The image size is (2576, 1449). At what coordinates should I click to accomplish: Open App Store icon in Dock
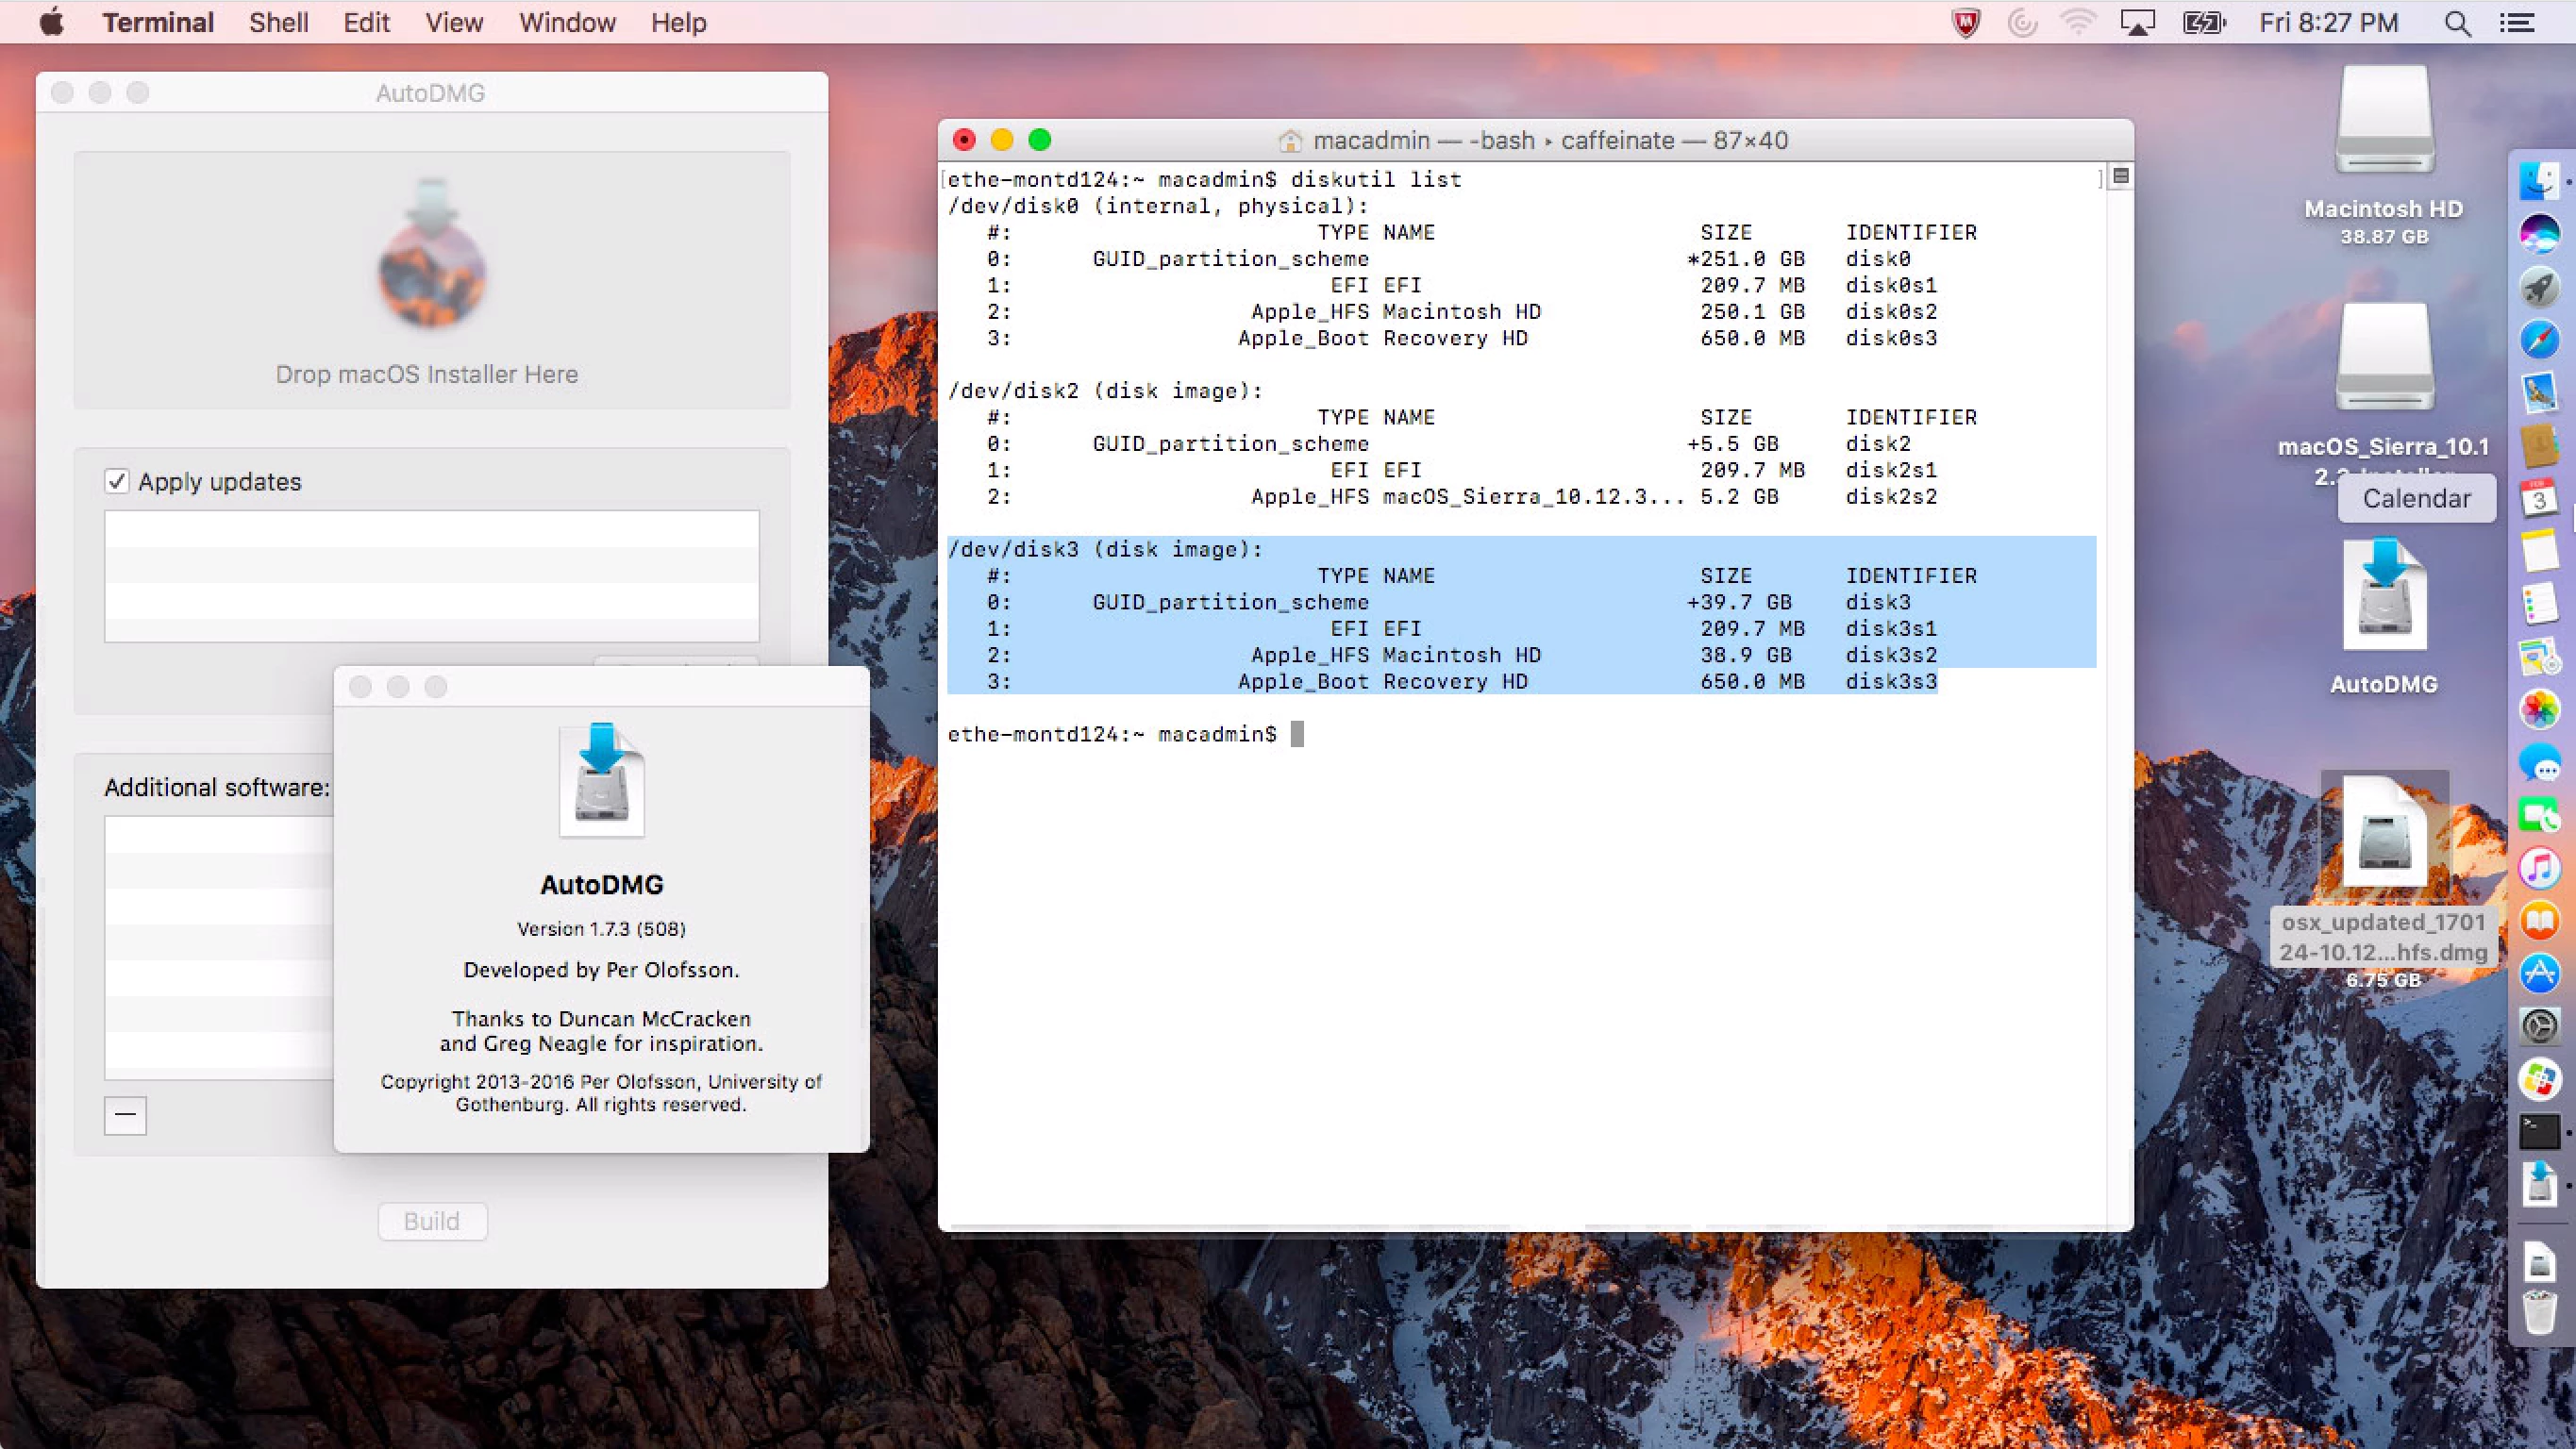tap(2539, 973)
